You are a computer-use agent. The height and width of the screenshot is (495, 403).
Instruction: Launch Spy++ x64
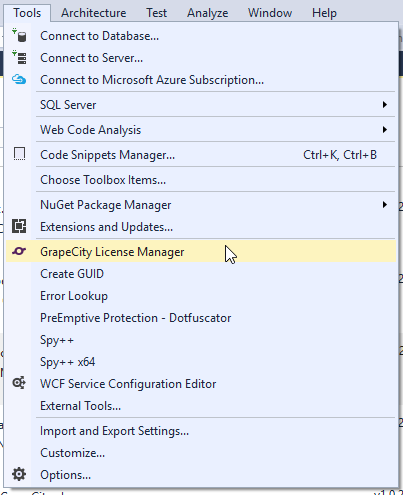click(68, 362)
